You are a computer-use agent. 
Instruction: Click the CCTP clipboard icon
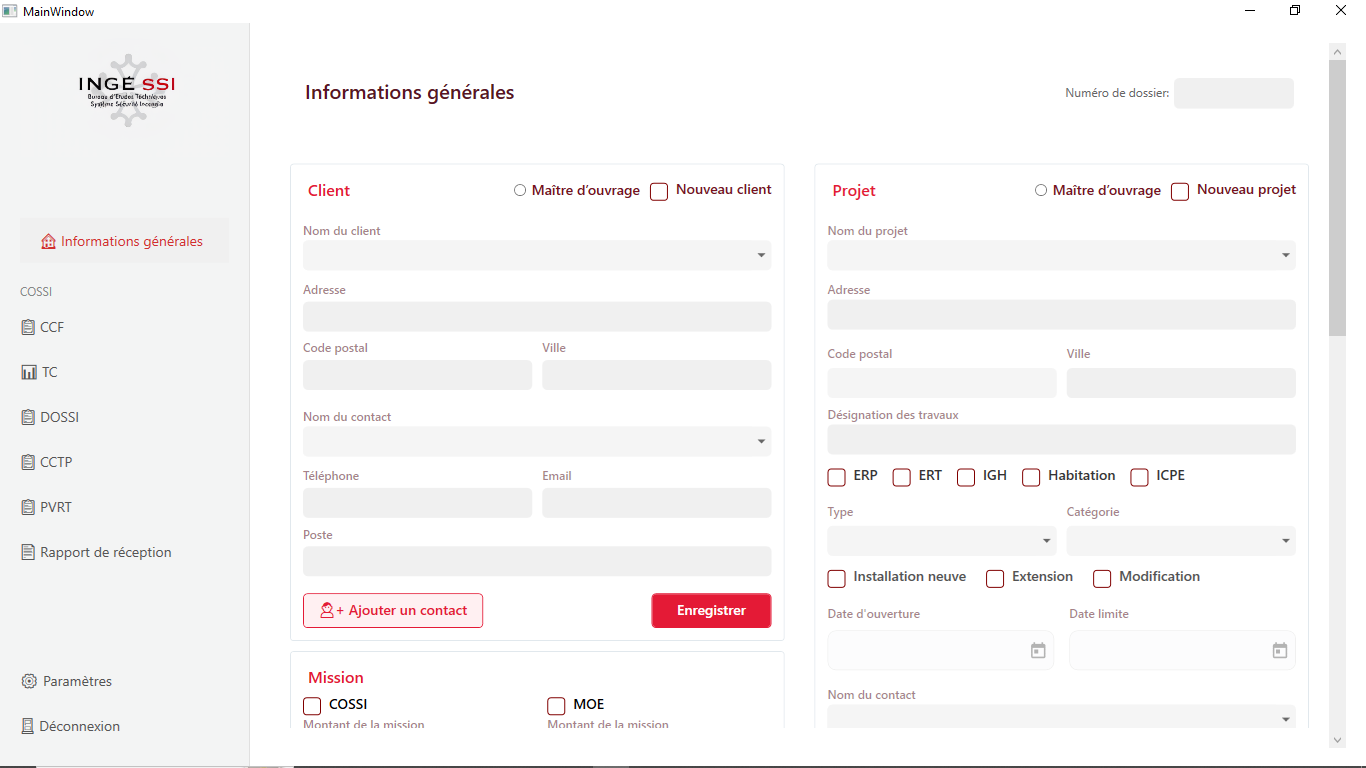click(x=28, y=462)
